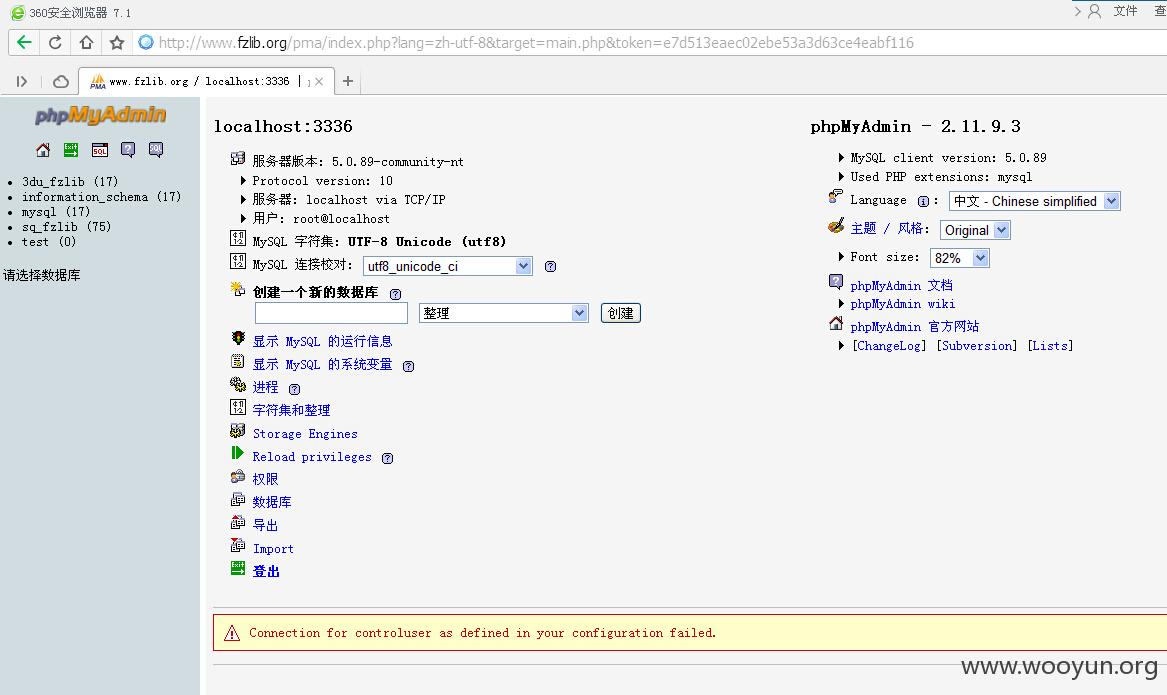Image resolution: width=1167 pixels, height=695 pixels.
Task: Open the phpMyAdmin documentation link
Action: tap(901, 286)
